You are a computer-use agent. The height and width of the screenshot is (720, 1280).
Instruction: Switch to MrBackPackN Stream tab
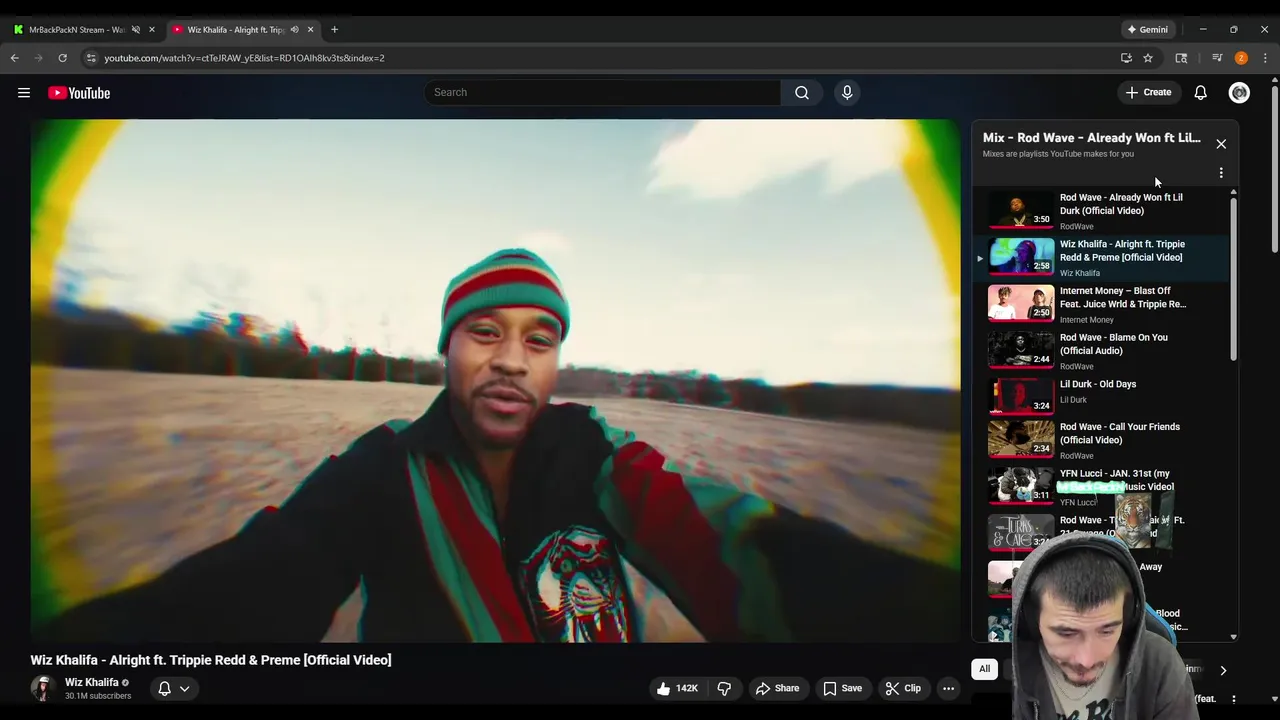tap(83, 29)
